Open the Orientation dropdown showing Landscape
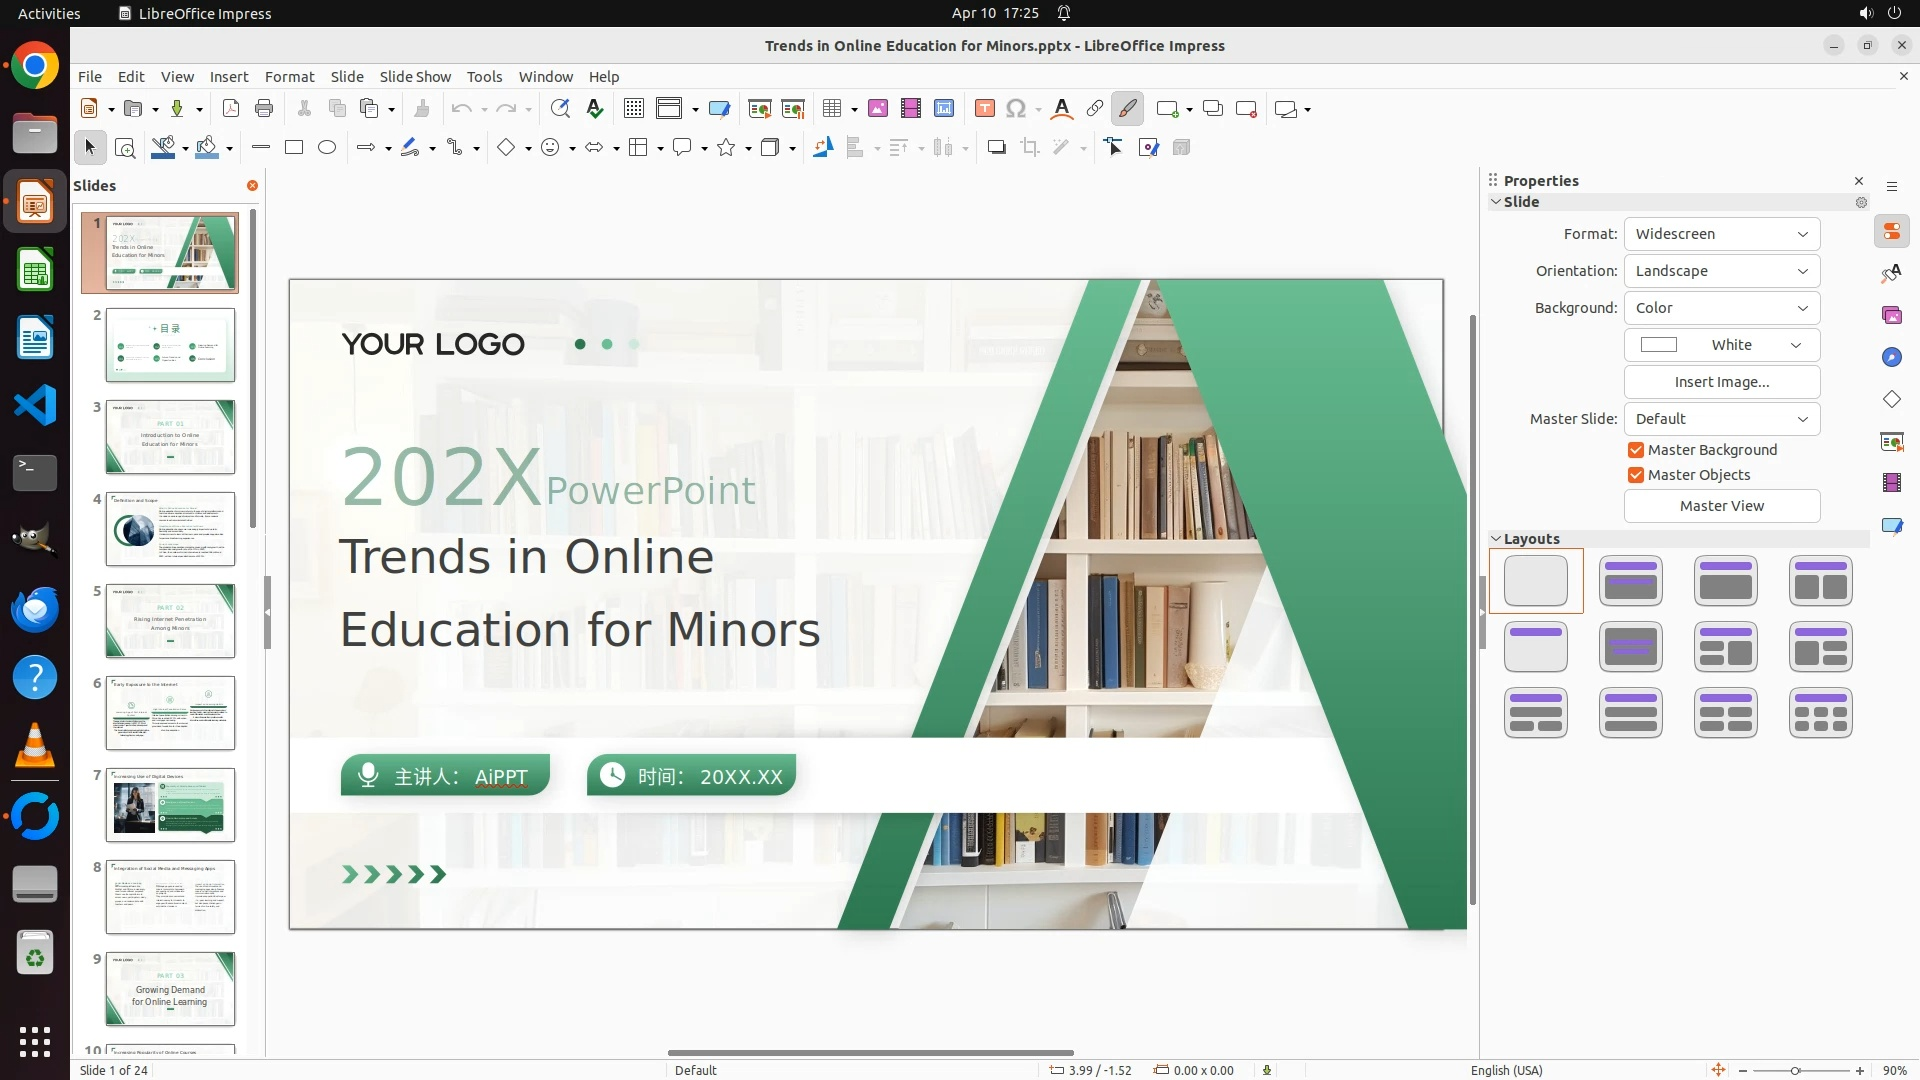This screenshot has height=1080, width=1920. (1721, 271)
